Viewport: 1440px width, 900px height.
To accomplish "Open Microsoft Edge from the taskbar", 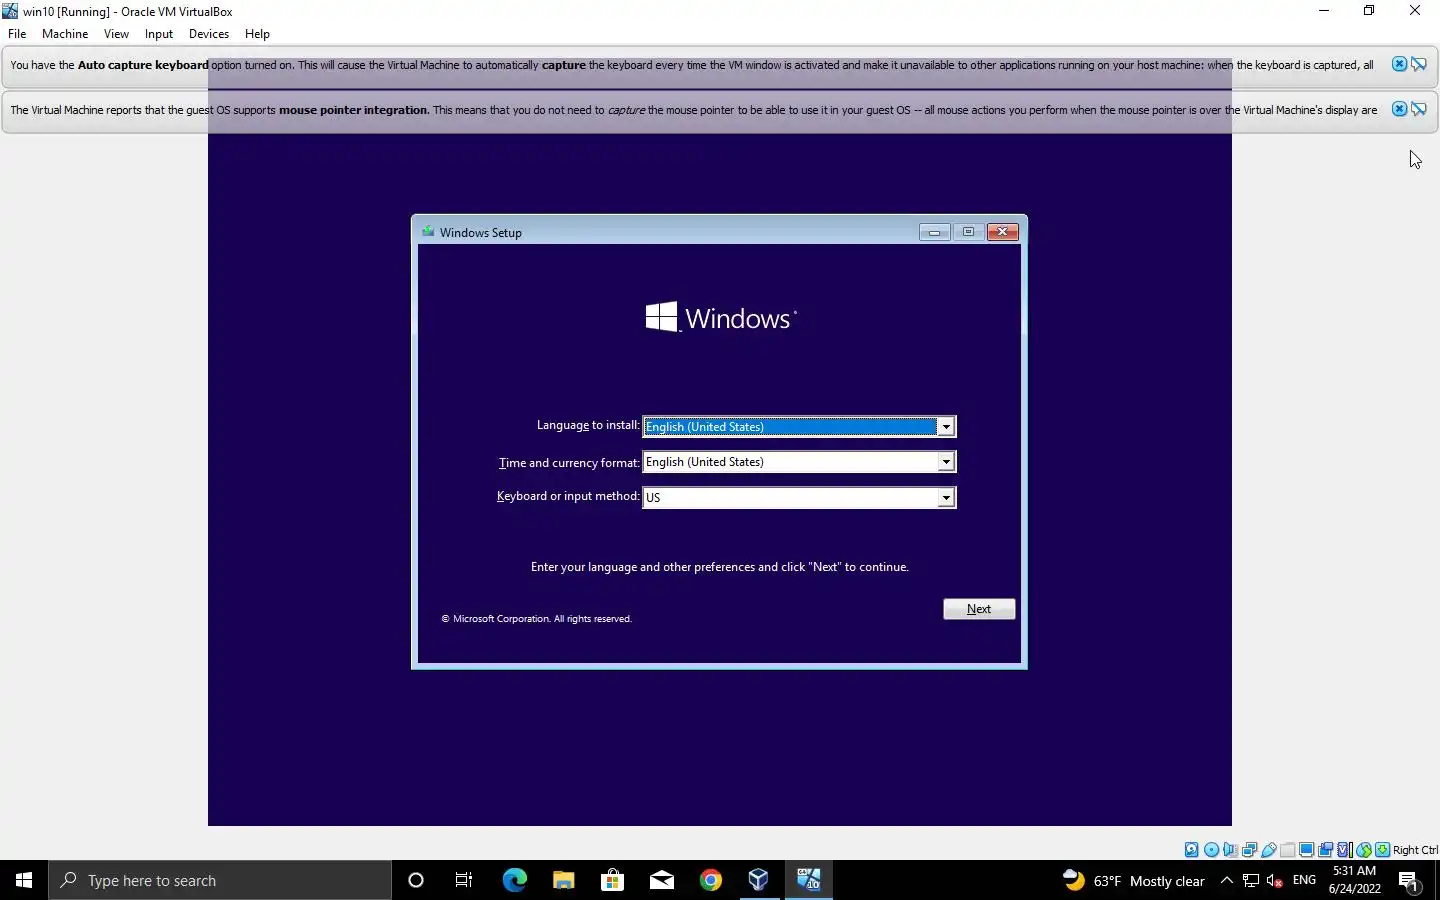I will (x=514, y=880).
